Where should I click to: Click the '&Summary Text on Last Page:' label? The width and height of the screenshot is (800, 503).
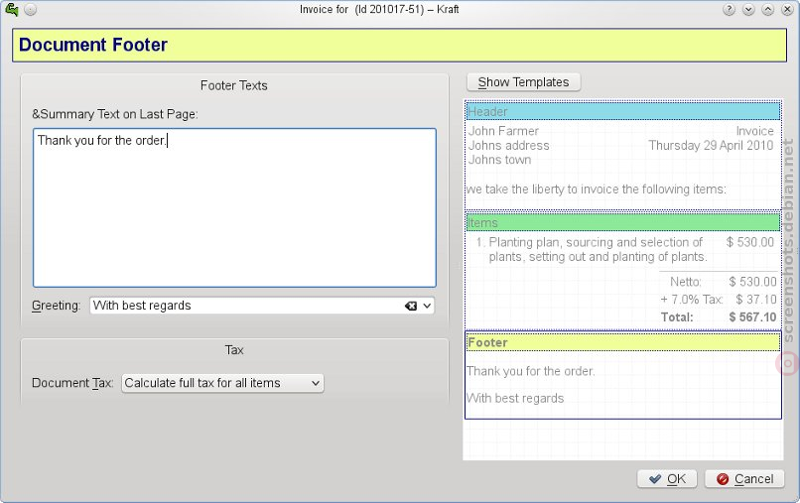[115, 114]
